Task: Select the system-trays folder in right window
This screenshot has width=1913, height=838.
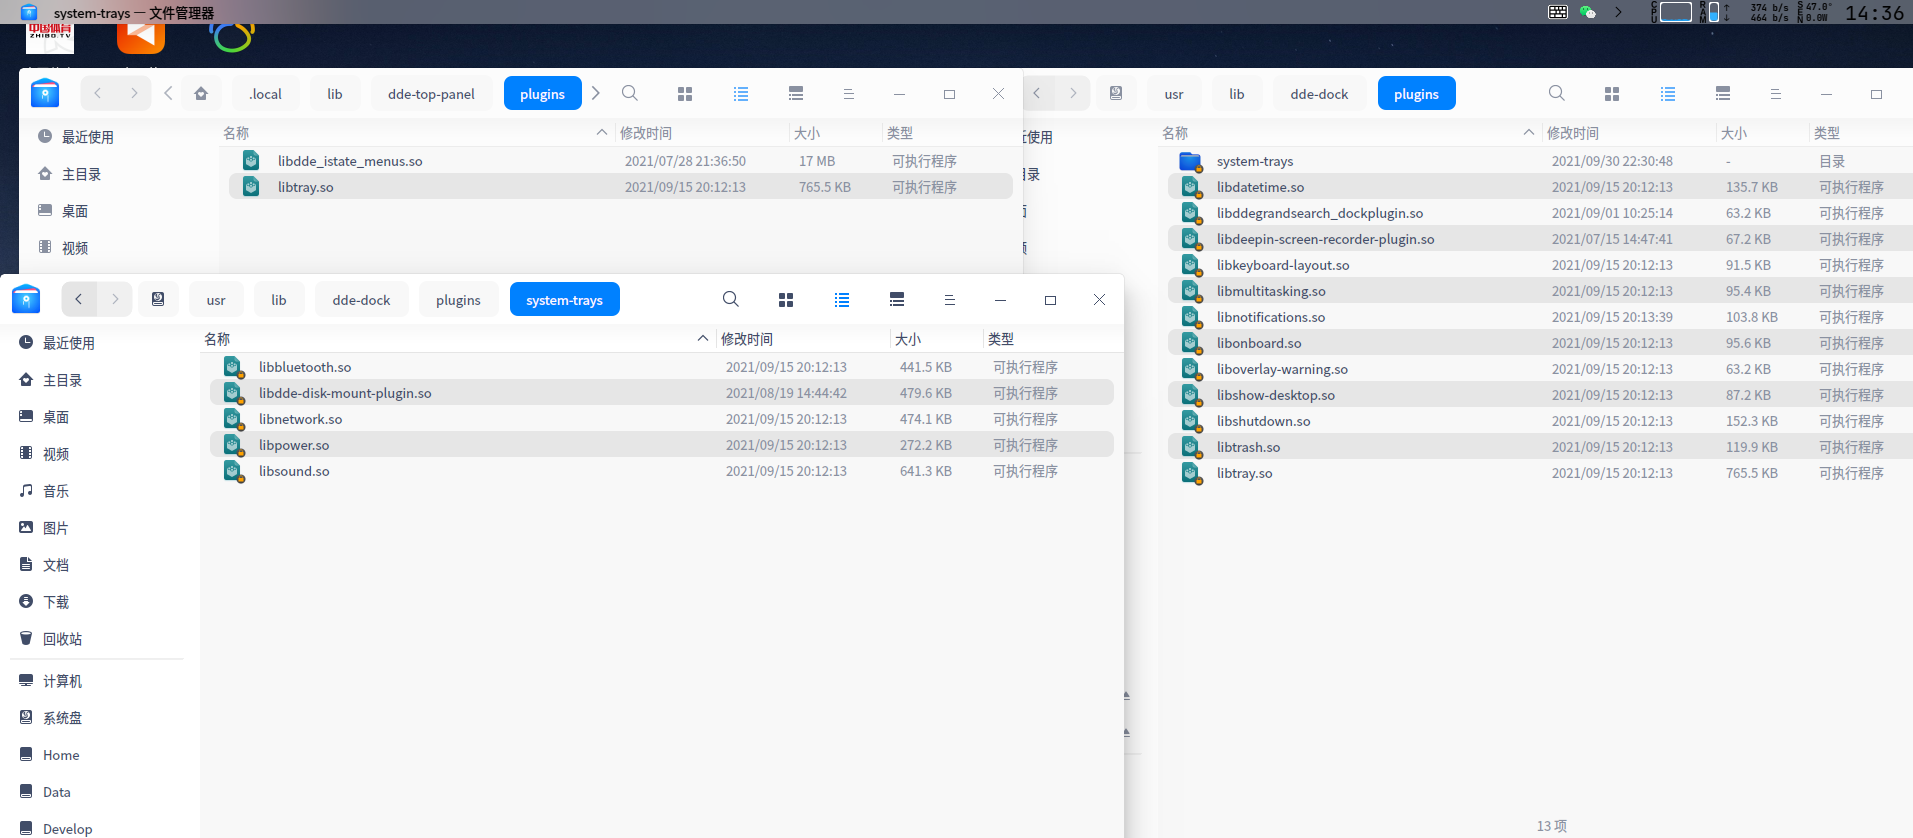Action: [1540, 161]
